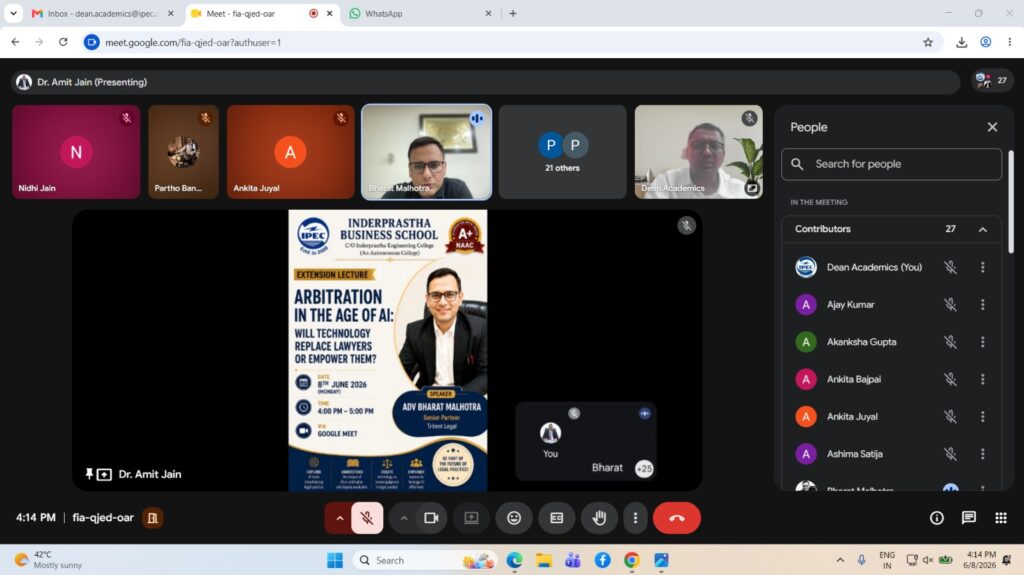Collapse the Contributors list chevron
The image size is (1024, 575).
[982, 229]
